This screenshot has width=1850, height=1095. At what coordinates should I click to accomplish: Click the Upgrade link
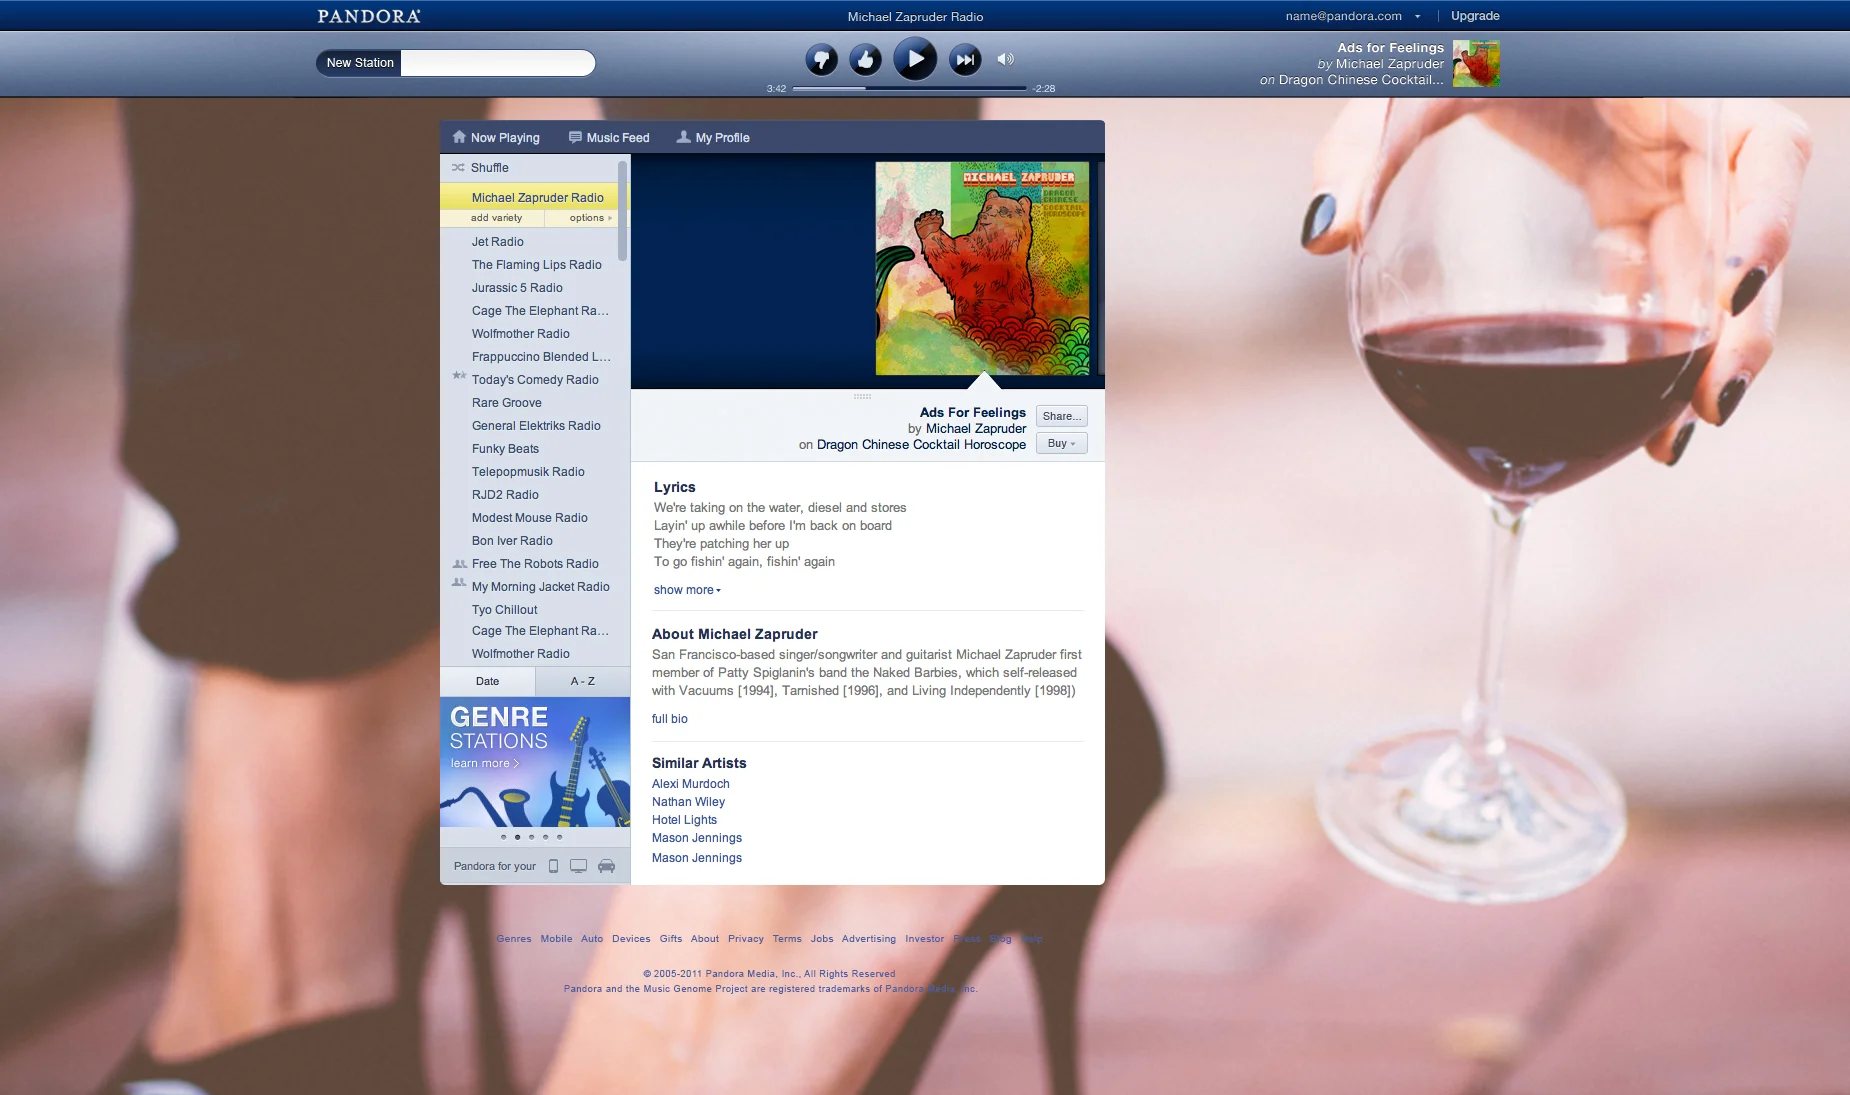tap(1475, 16)
